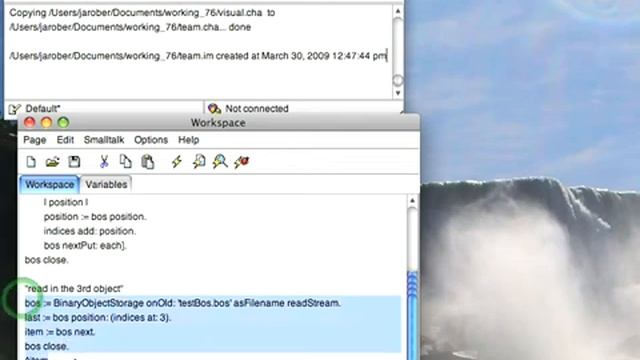Click the line 'indices add: position.'

tap(90, 231)
